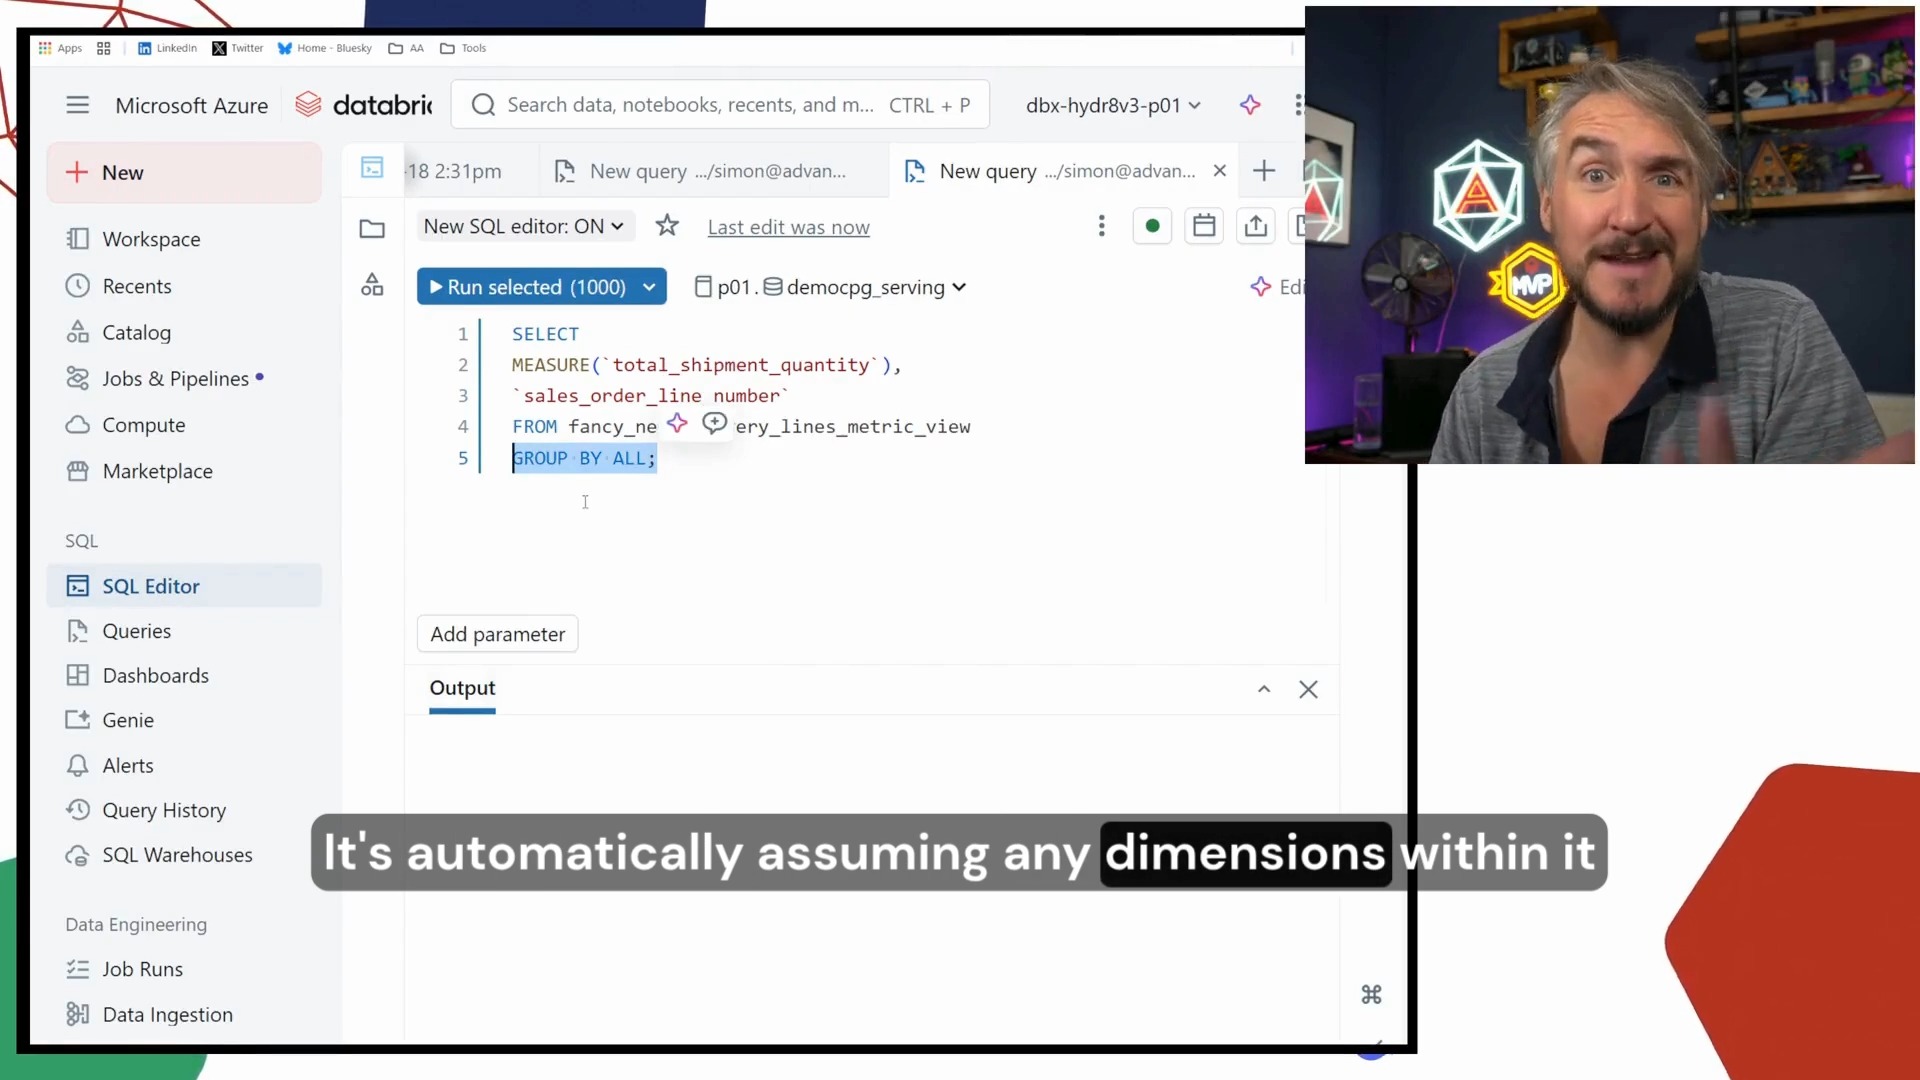
Task: Expand the dbx-hydr8v3-p01 workspace dropdown
Action: point(1113,105)
